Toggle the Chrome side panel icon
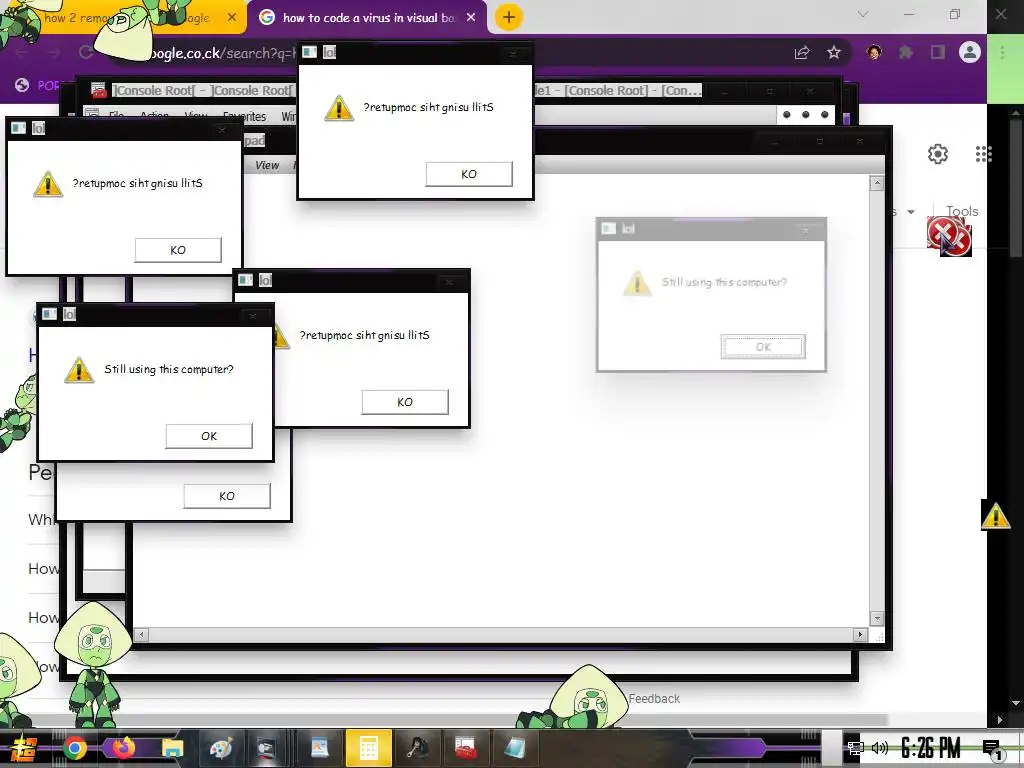The height and width of the screenshot is (768, 1024). [937, 52]
